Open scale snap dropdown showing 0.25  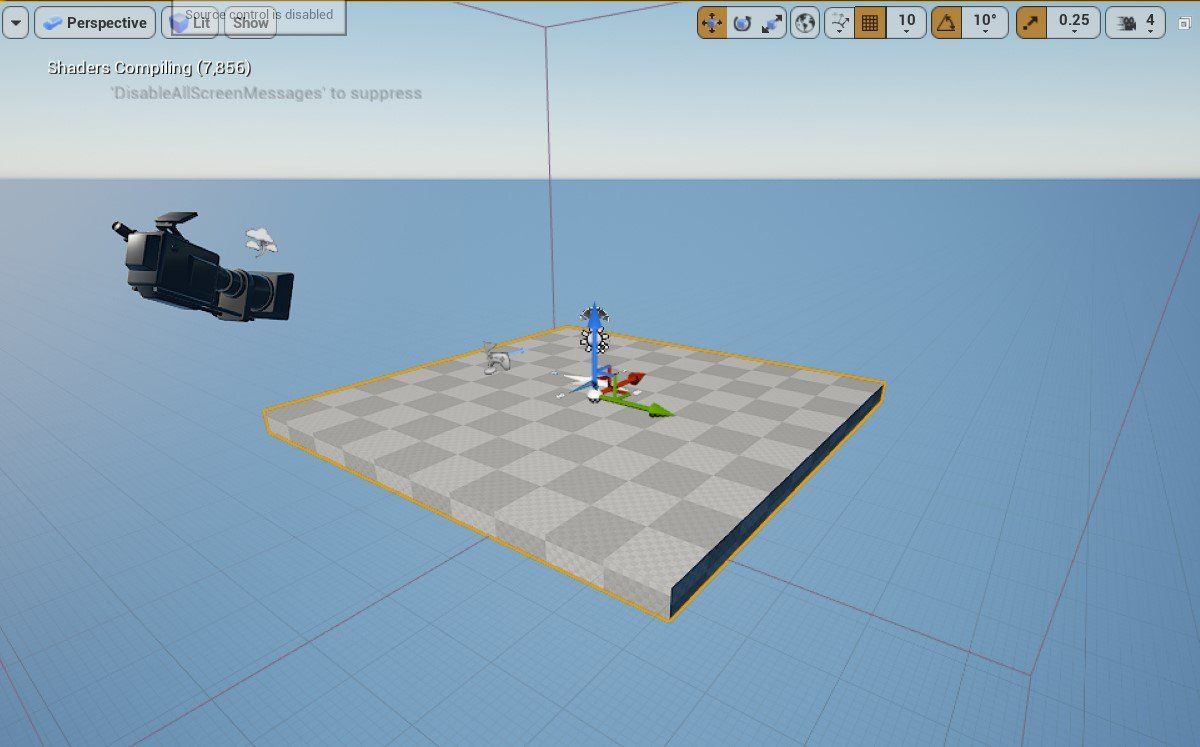(x=1073, y=23)
